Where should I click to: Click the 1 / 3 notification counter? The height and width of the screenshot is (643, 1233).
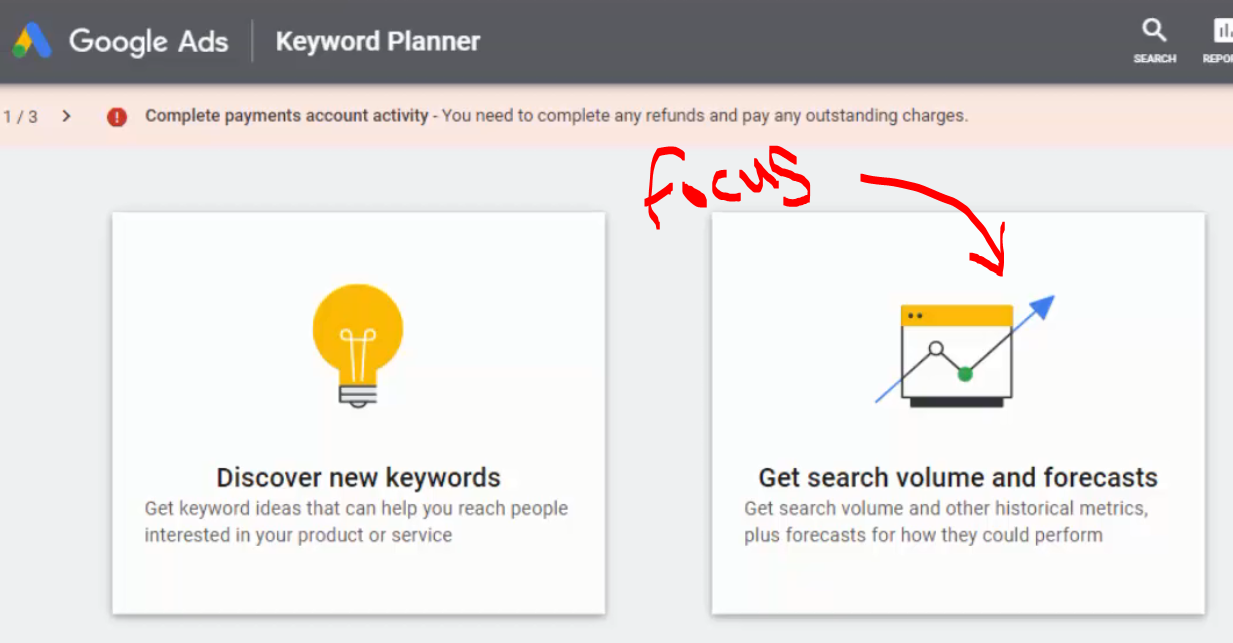click(20, 116)
